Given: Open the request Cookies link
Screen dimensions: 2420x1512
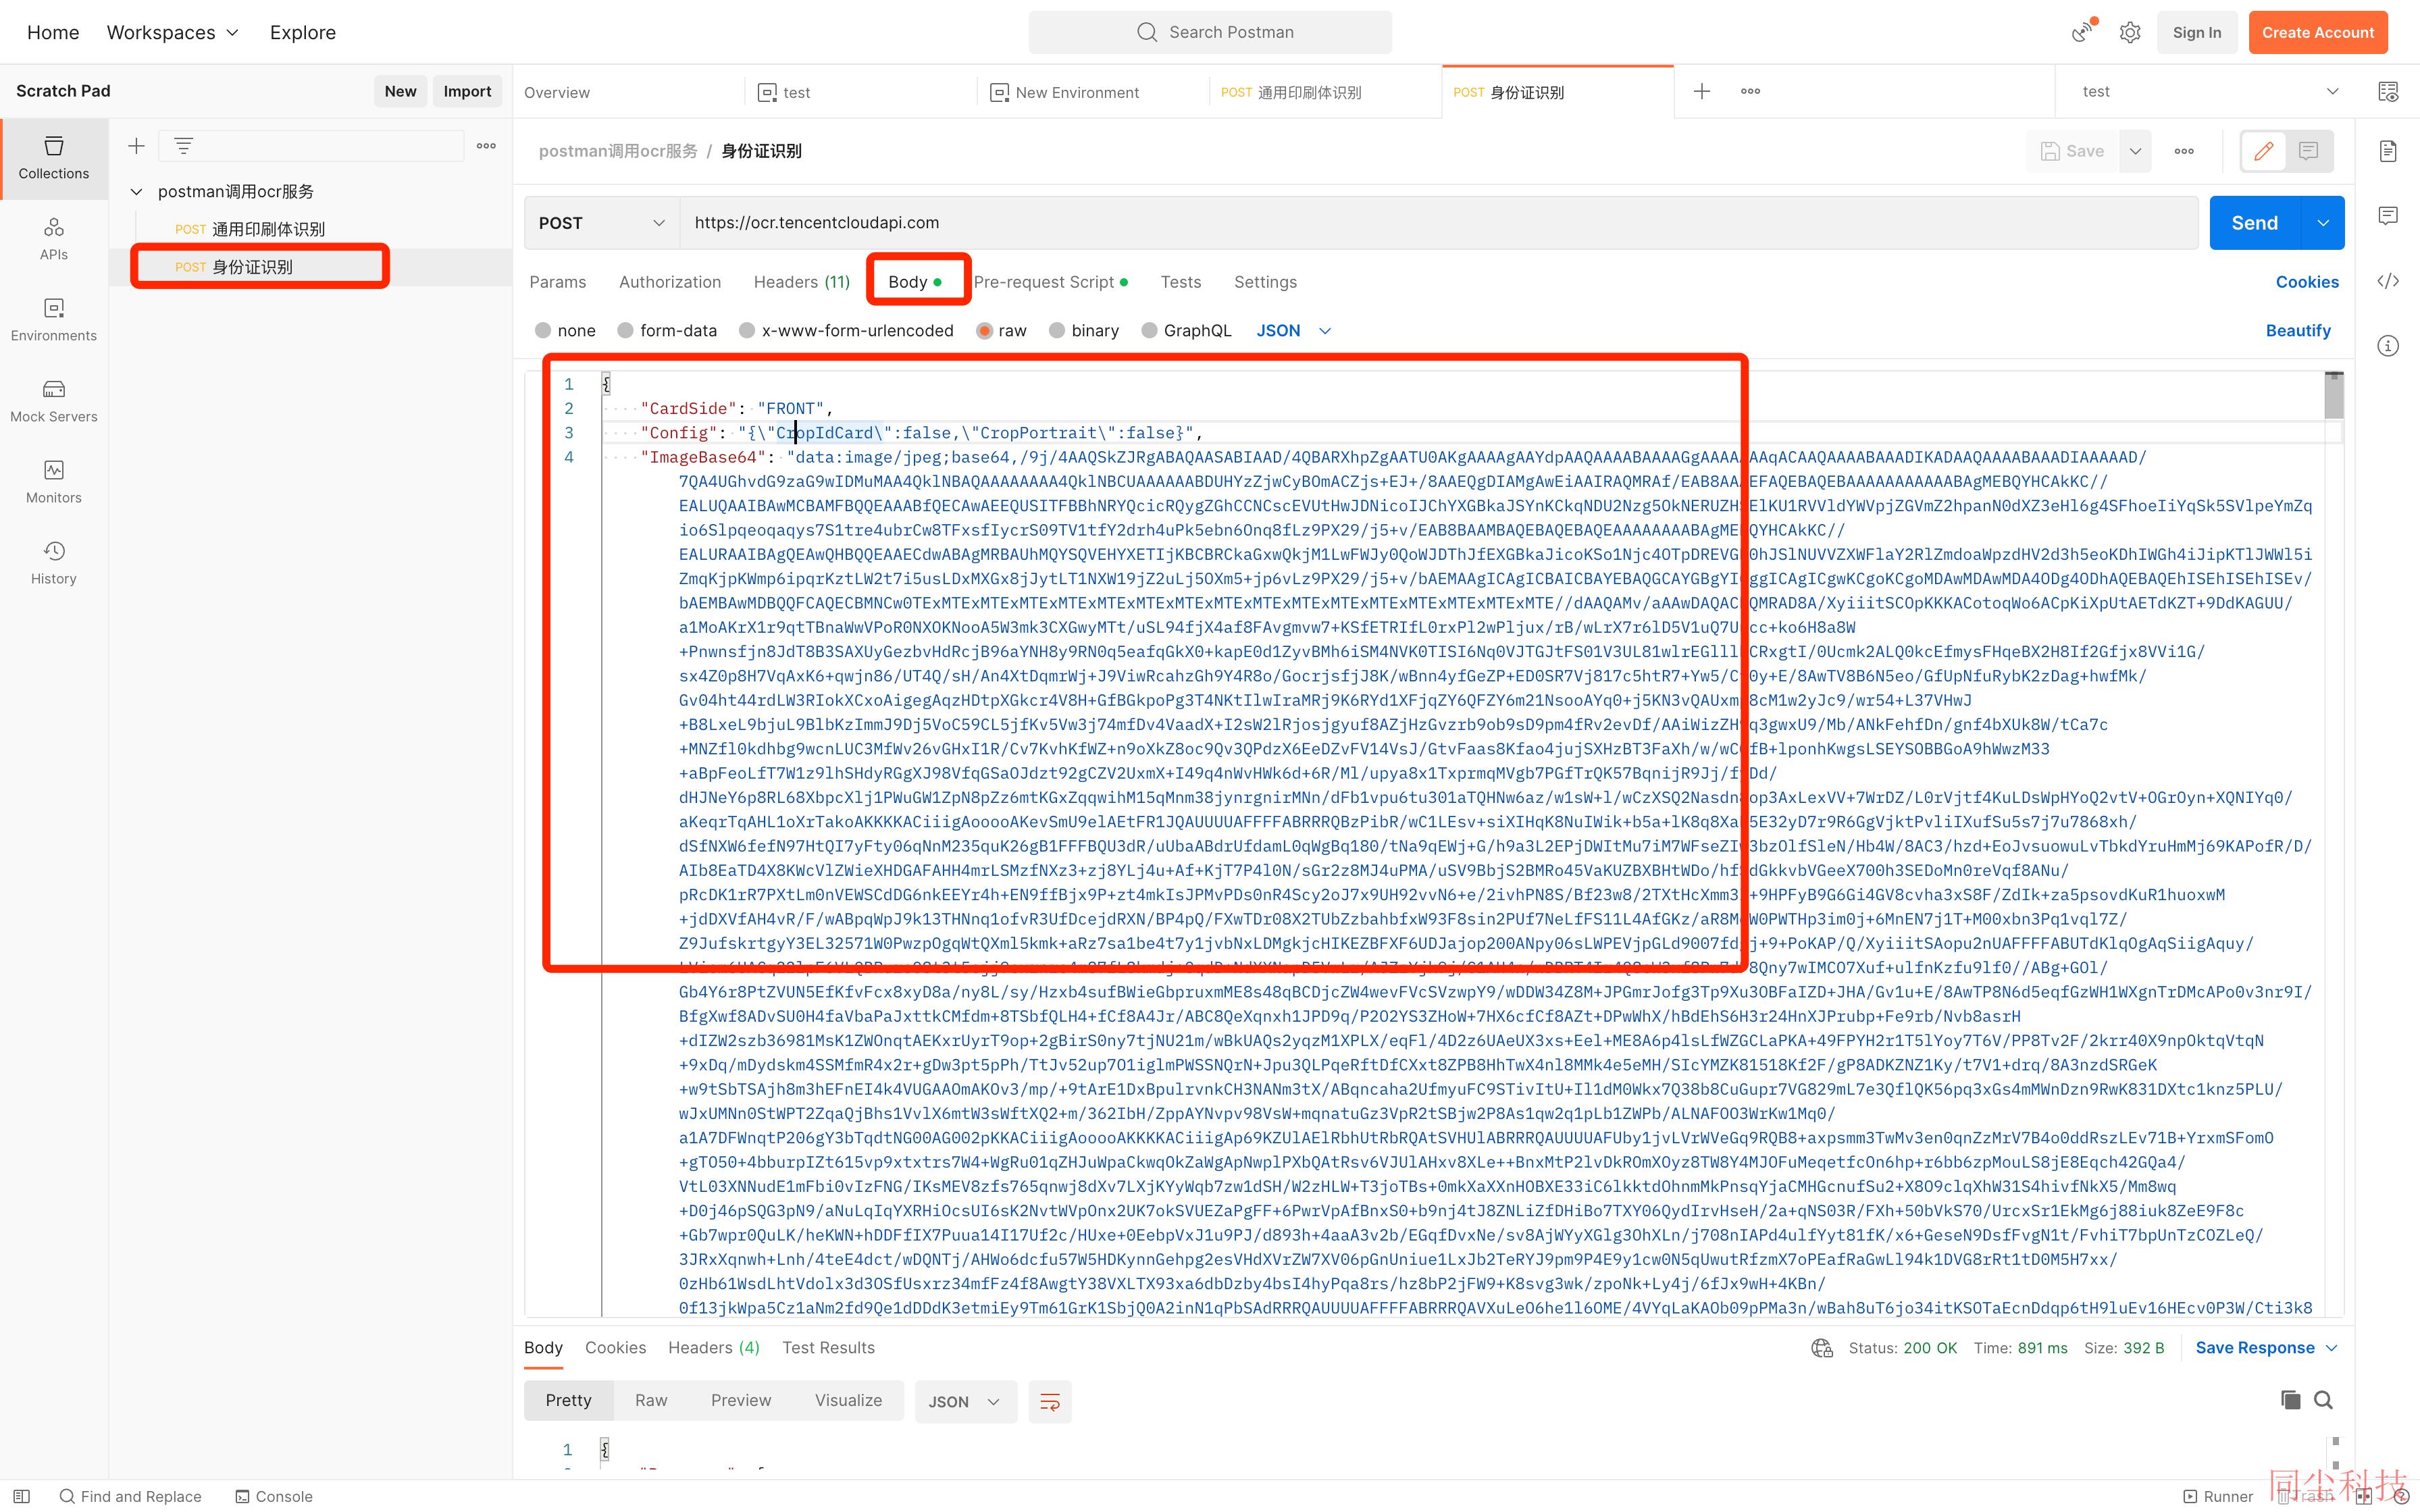Looking at the screenshot, I should pos(2307,282).
